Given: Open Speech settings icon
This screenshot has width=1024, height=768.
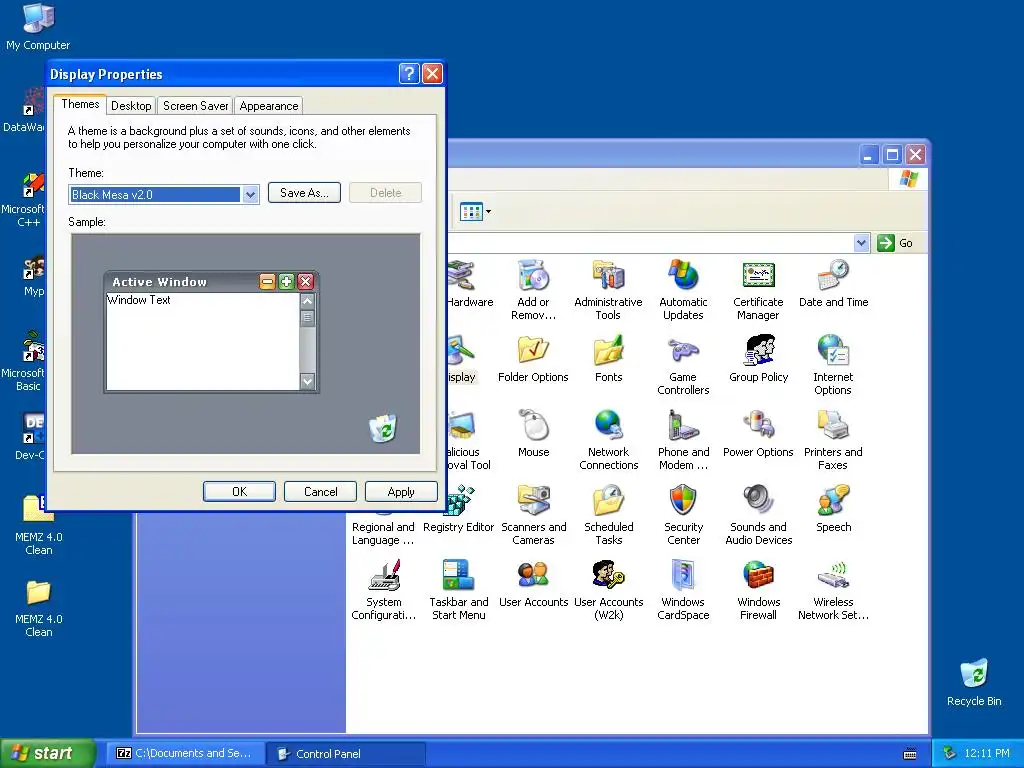Looking at the screenshot, I should click(x=833, y=509).
